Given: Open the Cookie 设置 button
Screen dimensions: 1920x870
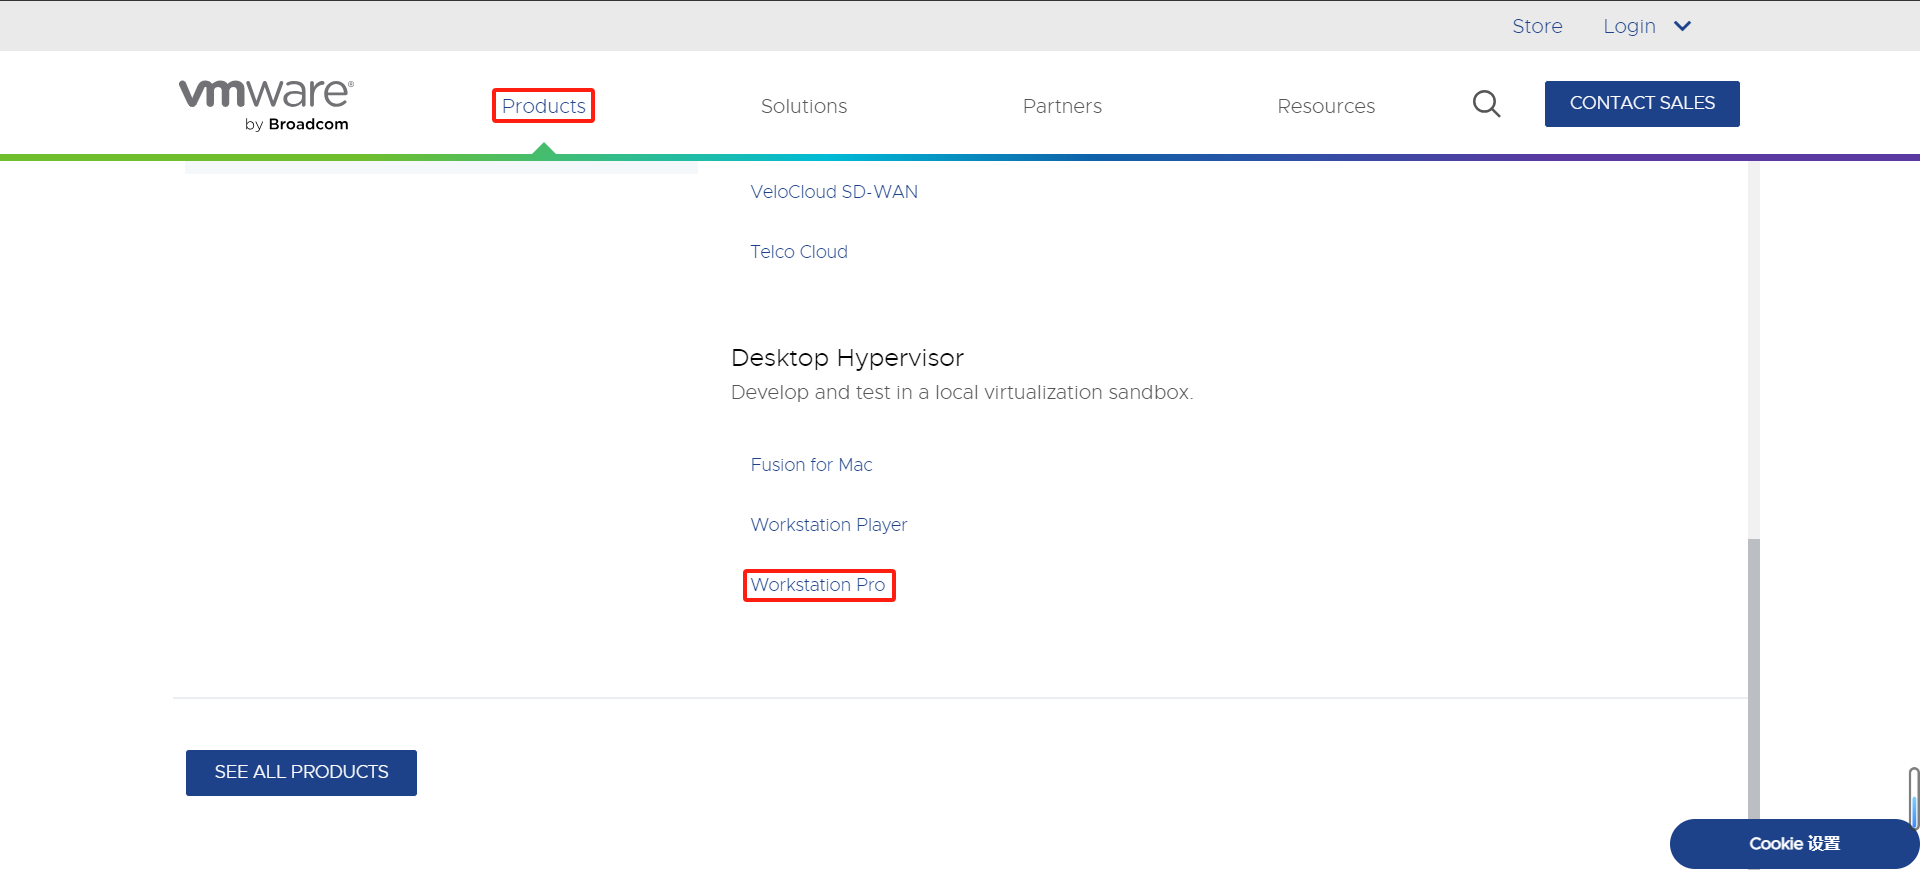Looking at the screenshot, I should click(1794, 844).
